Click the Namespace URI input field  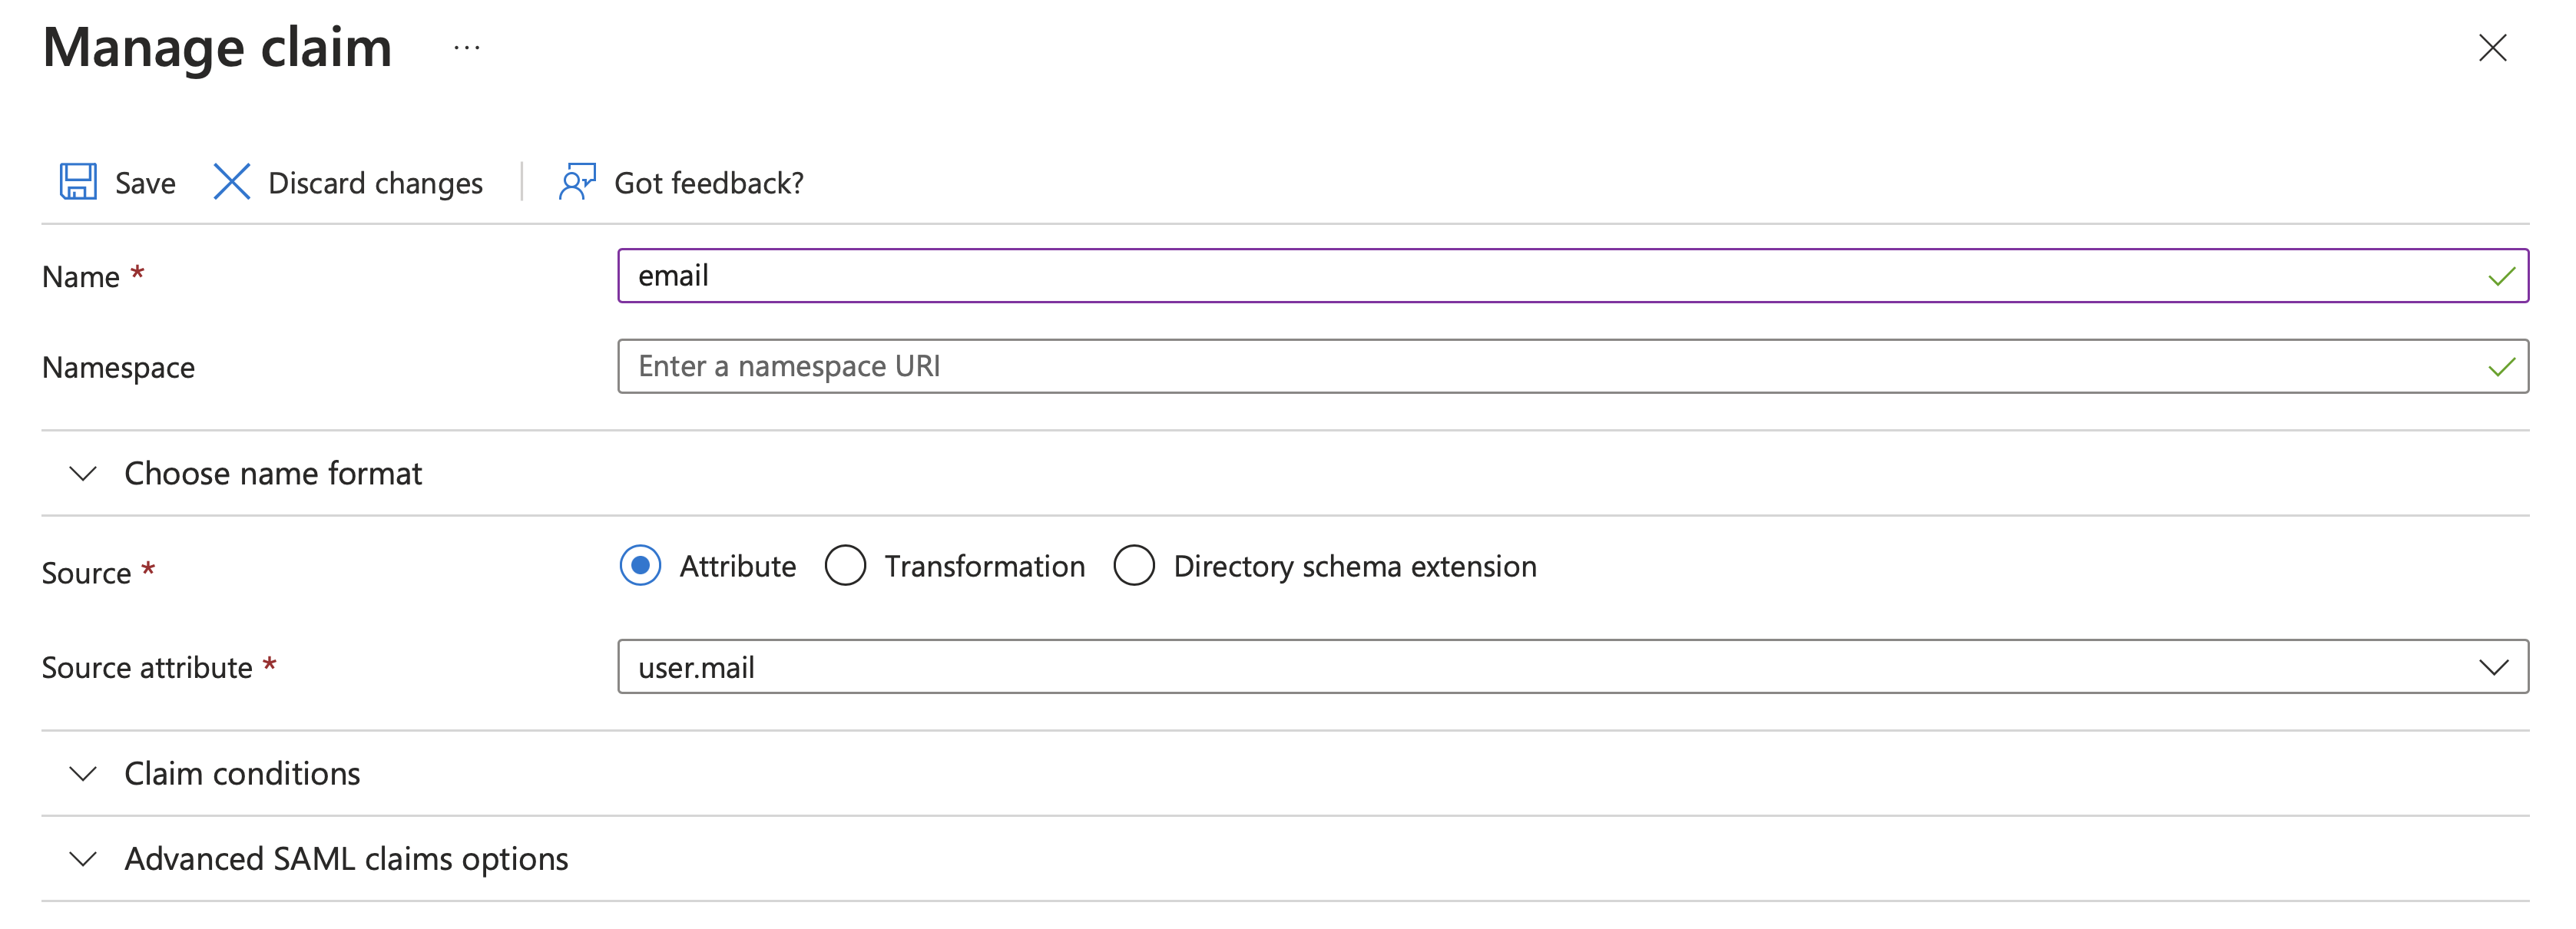1573,367
